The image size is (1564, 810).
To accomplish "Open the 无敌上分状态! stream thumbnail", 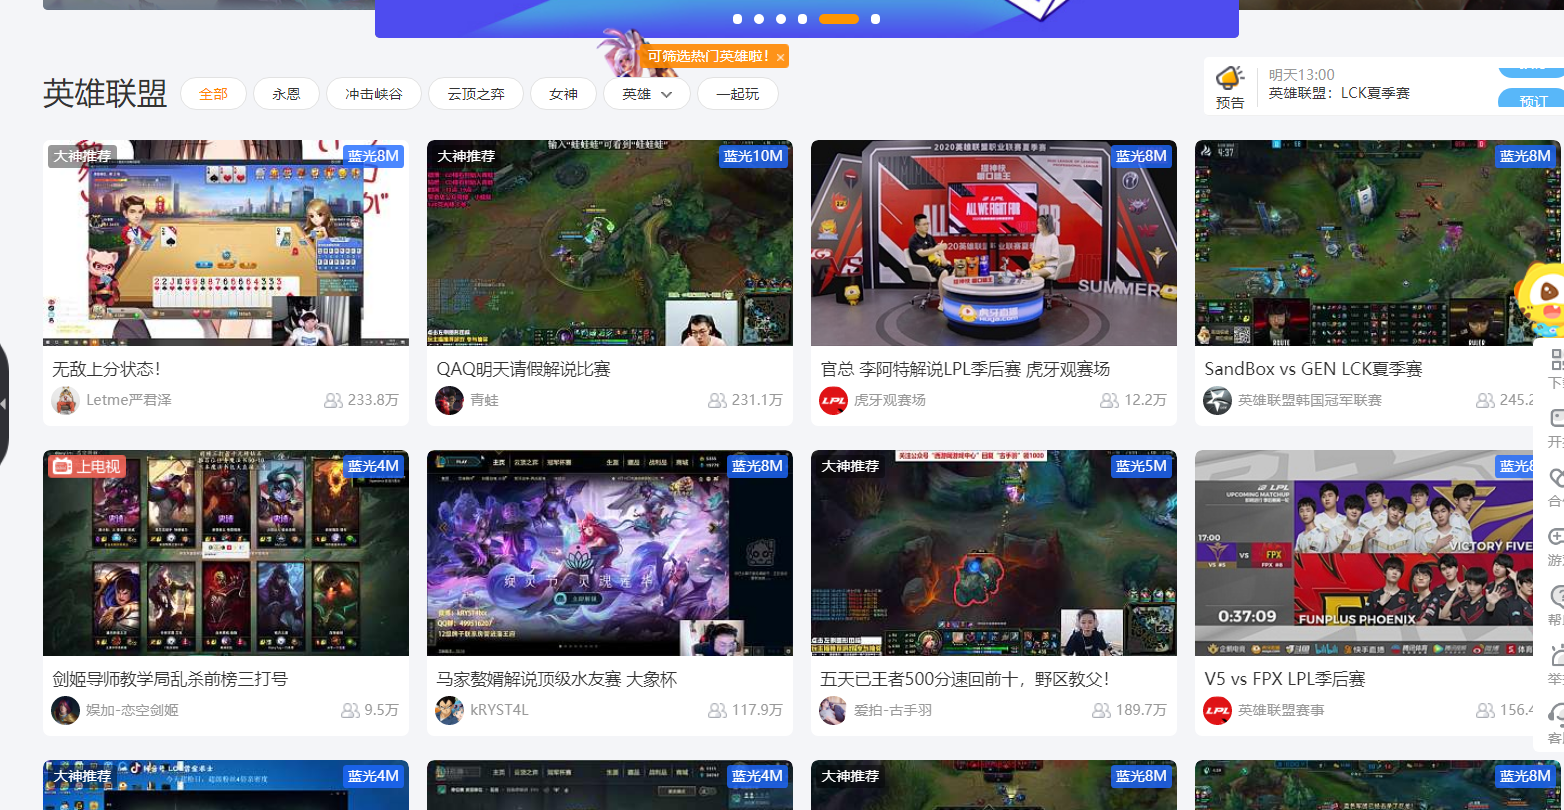I will coord(226,243).
